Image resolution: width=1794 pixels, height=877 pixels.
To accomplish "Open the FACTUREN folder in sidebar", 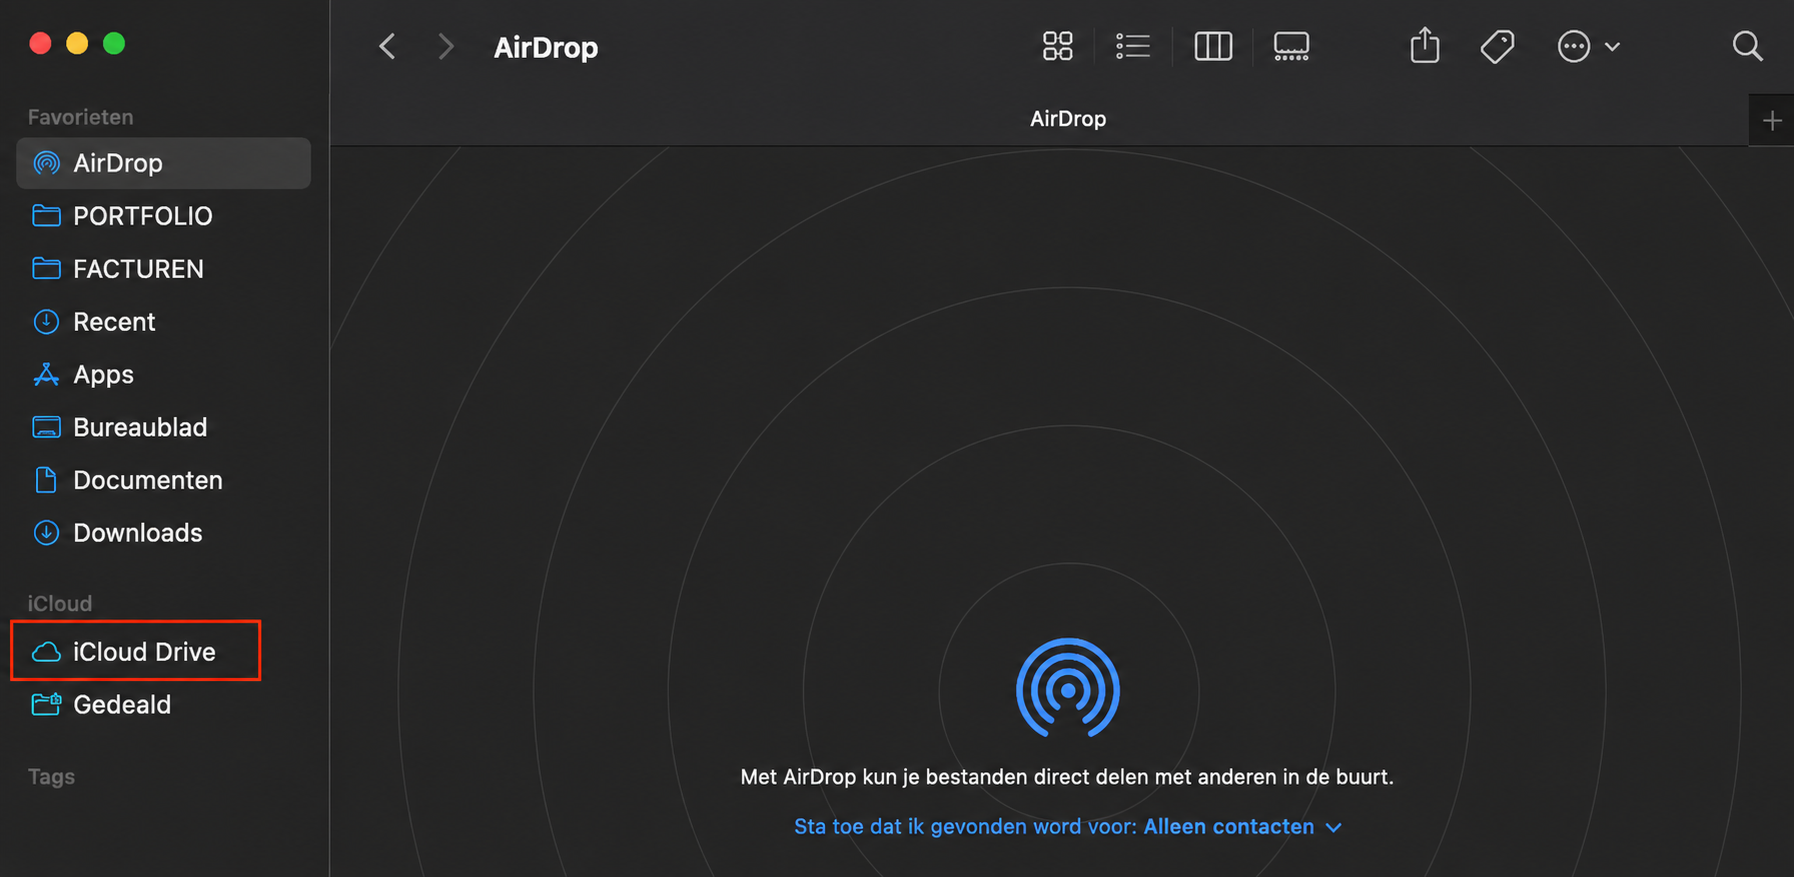I will (164, 269).
